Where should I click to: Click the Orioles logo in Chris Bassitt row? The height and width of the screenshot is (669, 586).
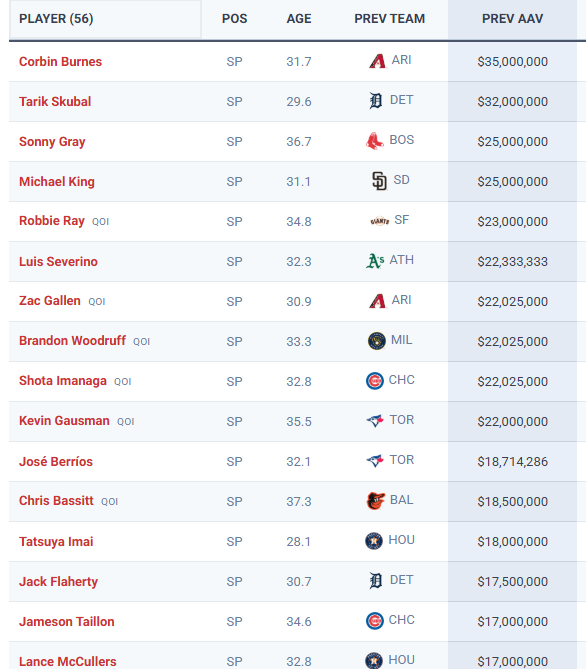(x=376, y=501)
